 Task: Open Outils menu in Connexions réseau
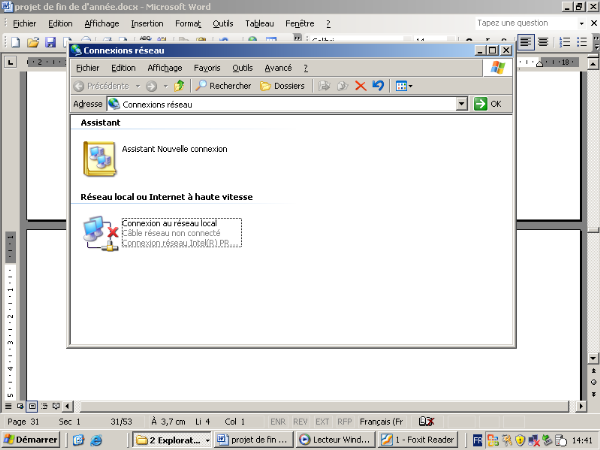(243, 68)
